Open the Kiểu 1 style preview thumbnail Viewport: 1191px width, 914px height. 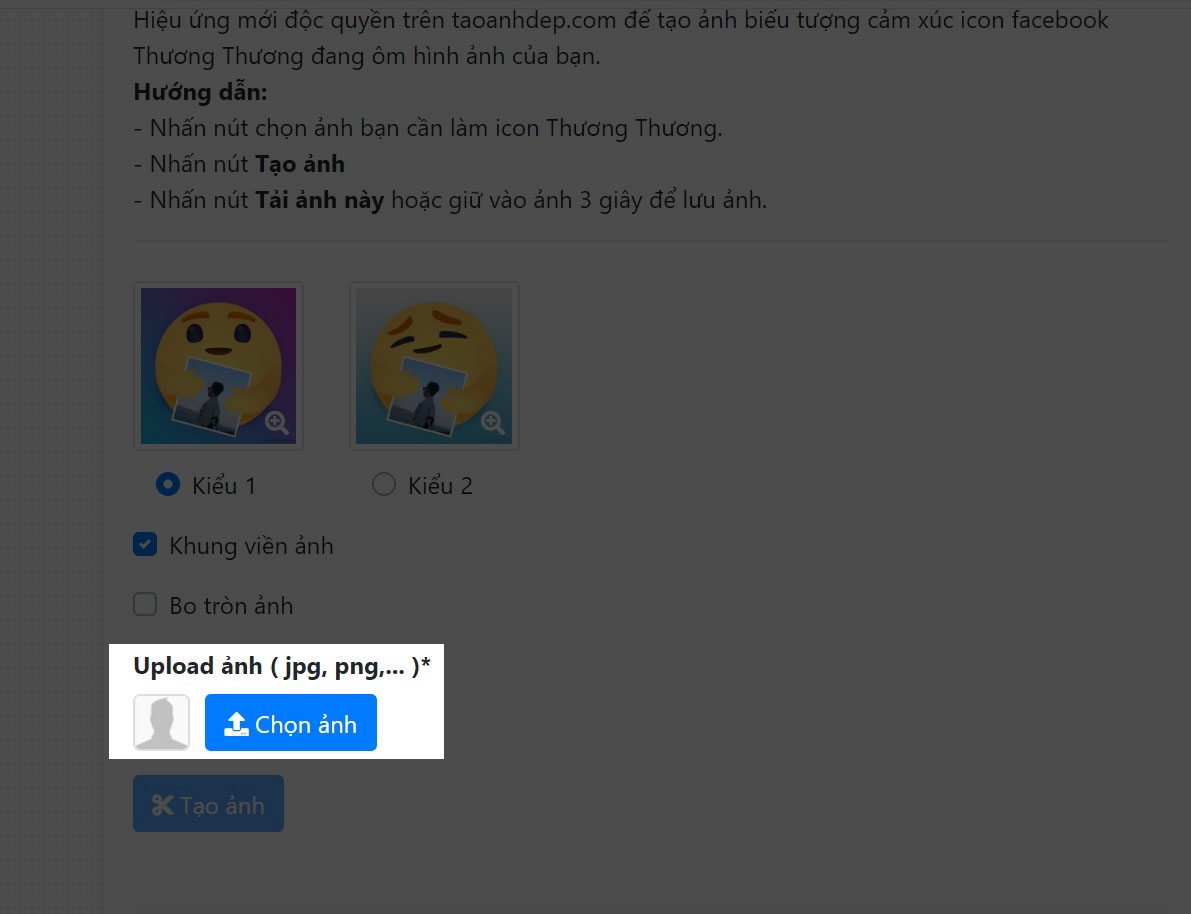219,365
